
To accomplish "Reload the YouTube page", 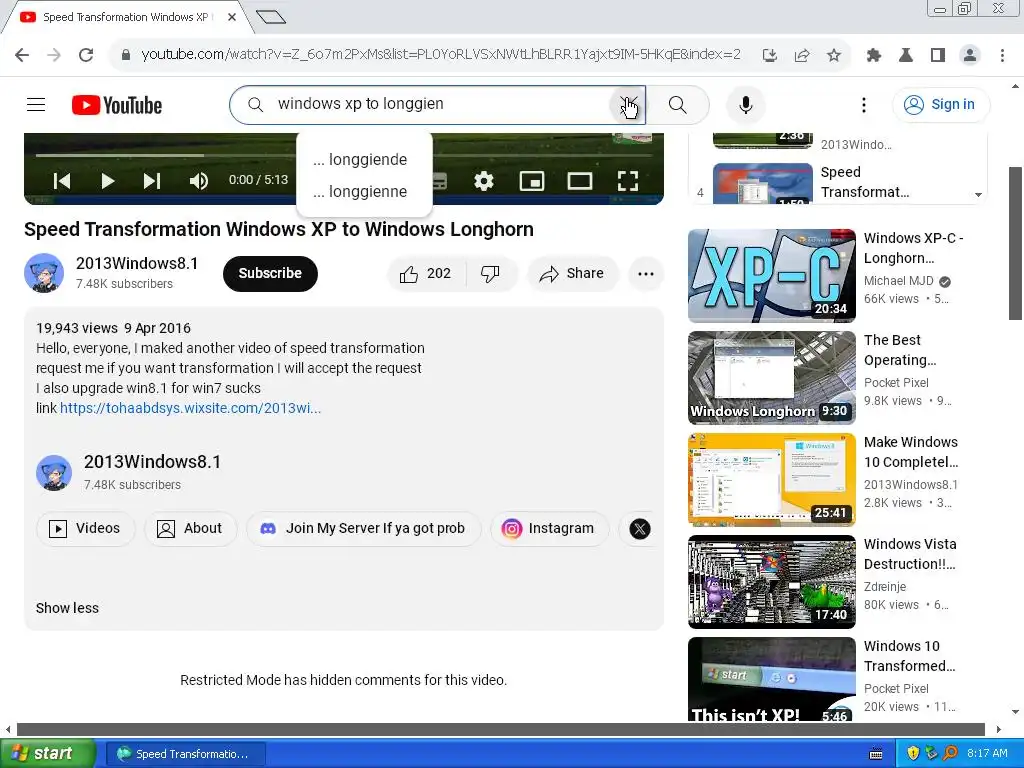I will (x=86, y=55).
